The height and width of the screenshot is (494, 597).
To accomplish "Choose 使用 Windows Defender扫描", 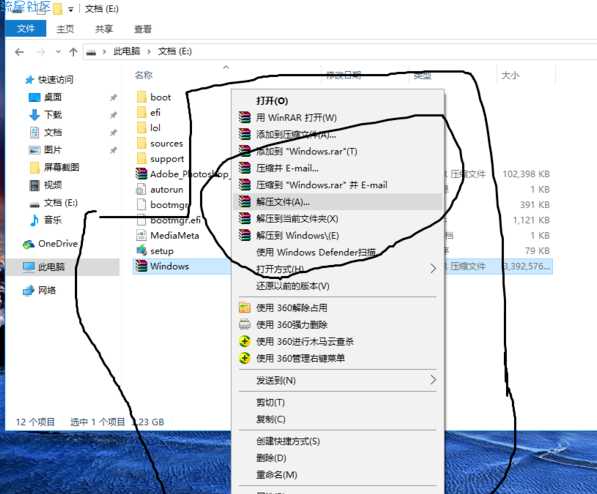I will (x=337, y=252).
